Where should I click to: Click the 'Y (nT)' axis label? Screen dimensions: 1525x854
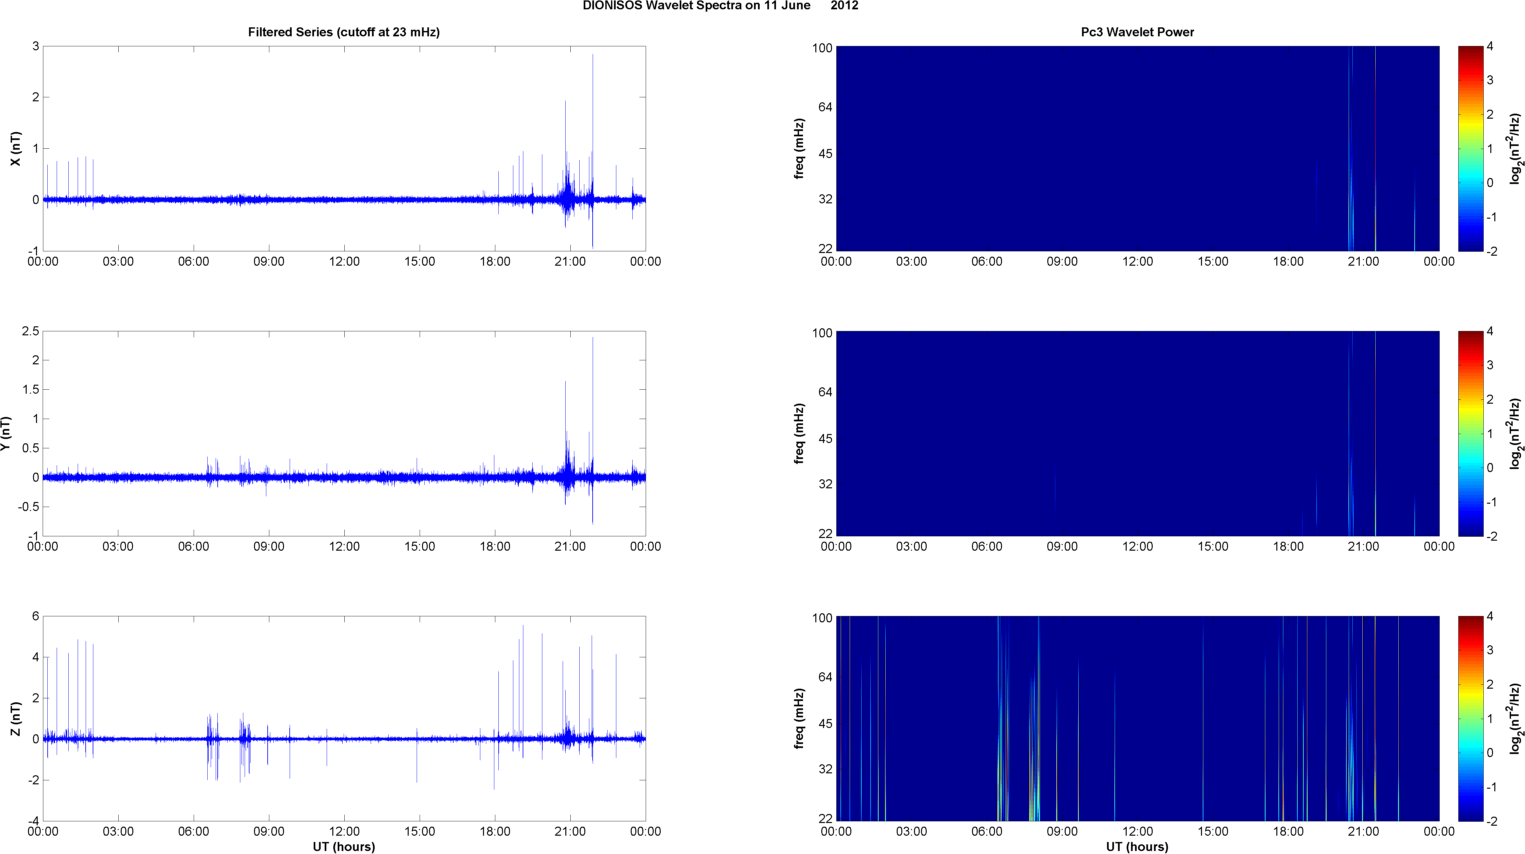point(7,434)
